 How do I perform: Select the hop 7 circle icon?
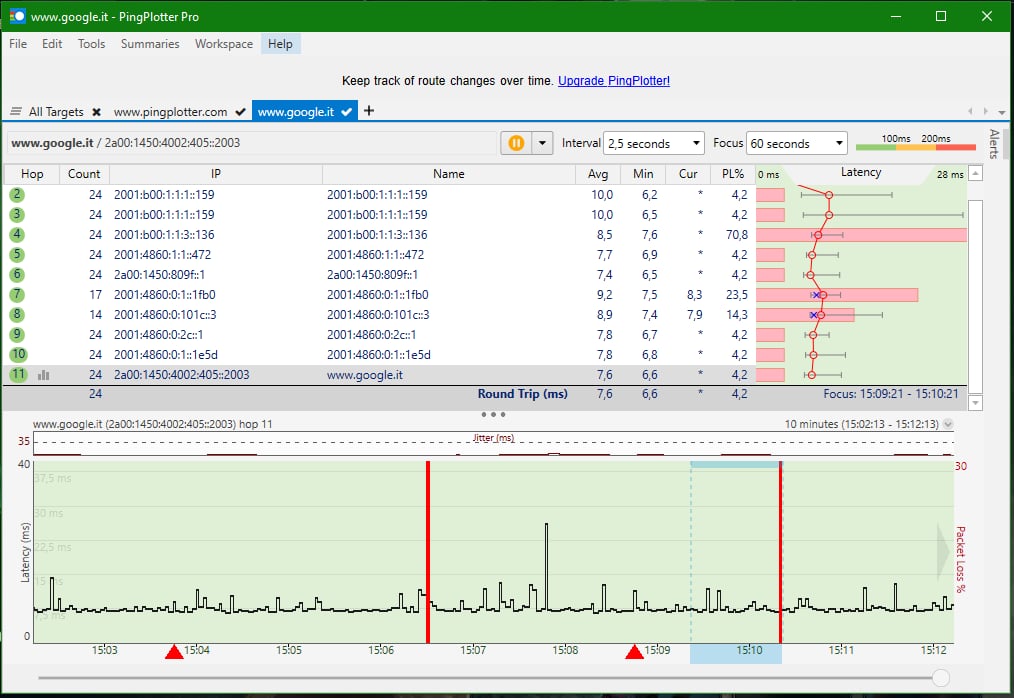[x=17, y=295]
